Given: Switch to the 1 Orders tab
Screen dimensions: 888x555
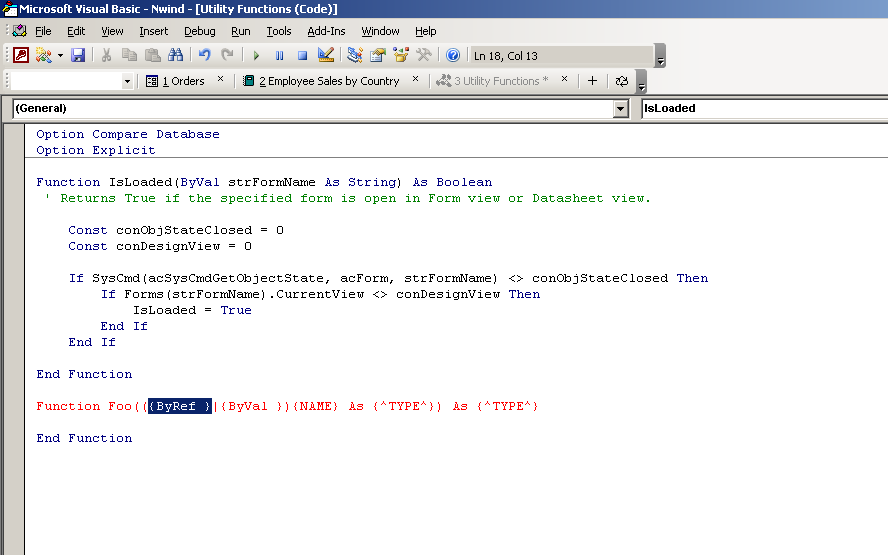Looking at the screenshot, I should (175, 81).
